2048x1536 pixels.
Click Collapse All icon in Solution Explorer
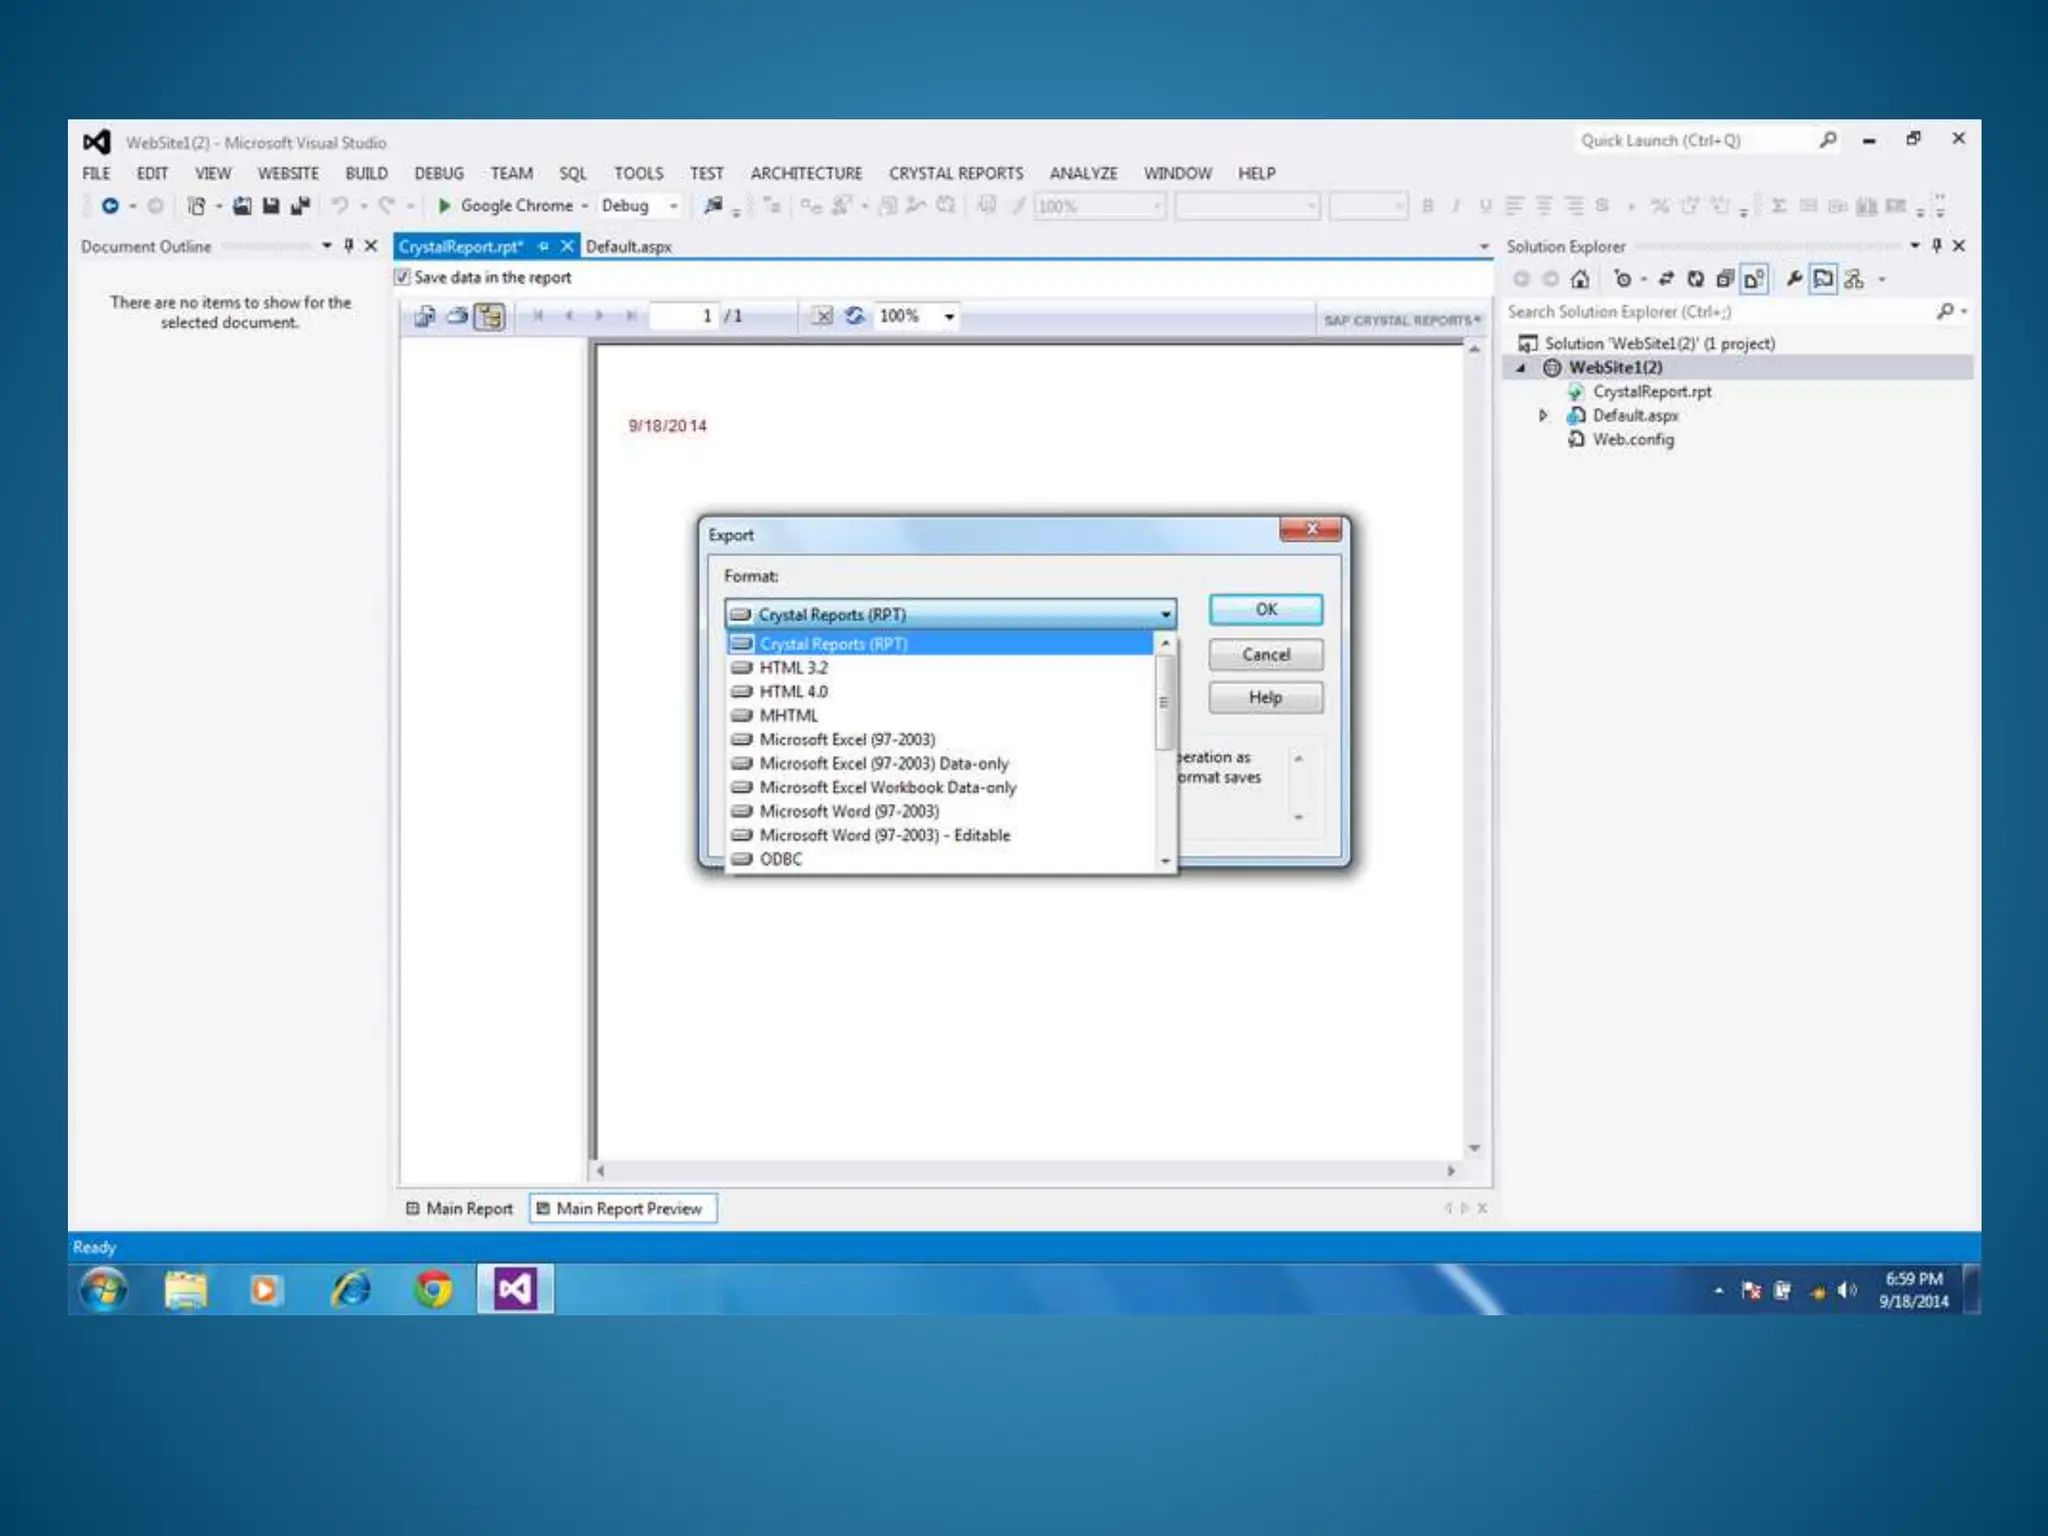pyautogui.click(x=1725, y=279)
